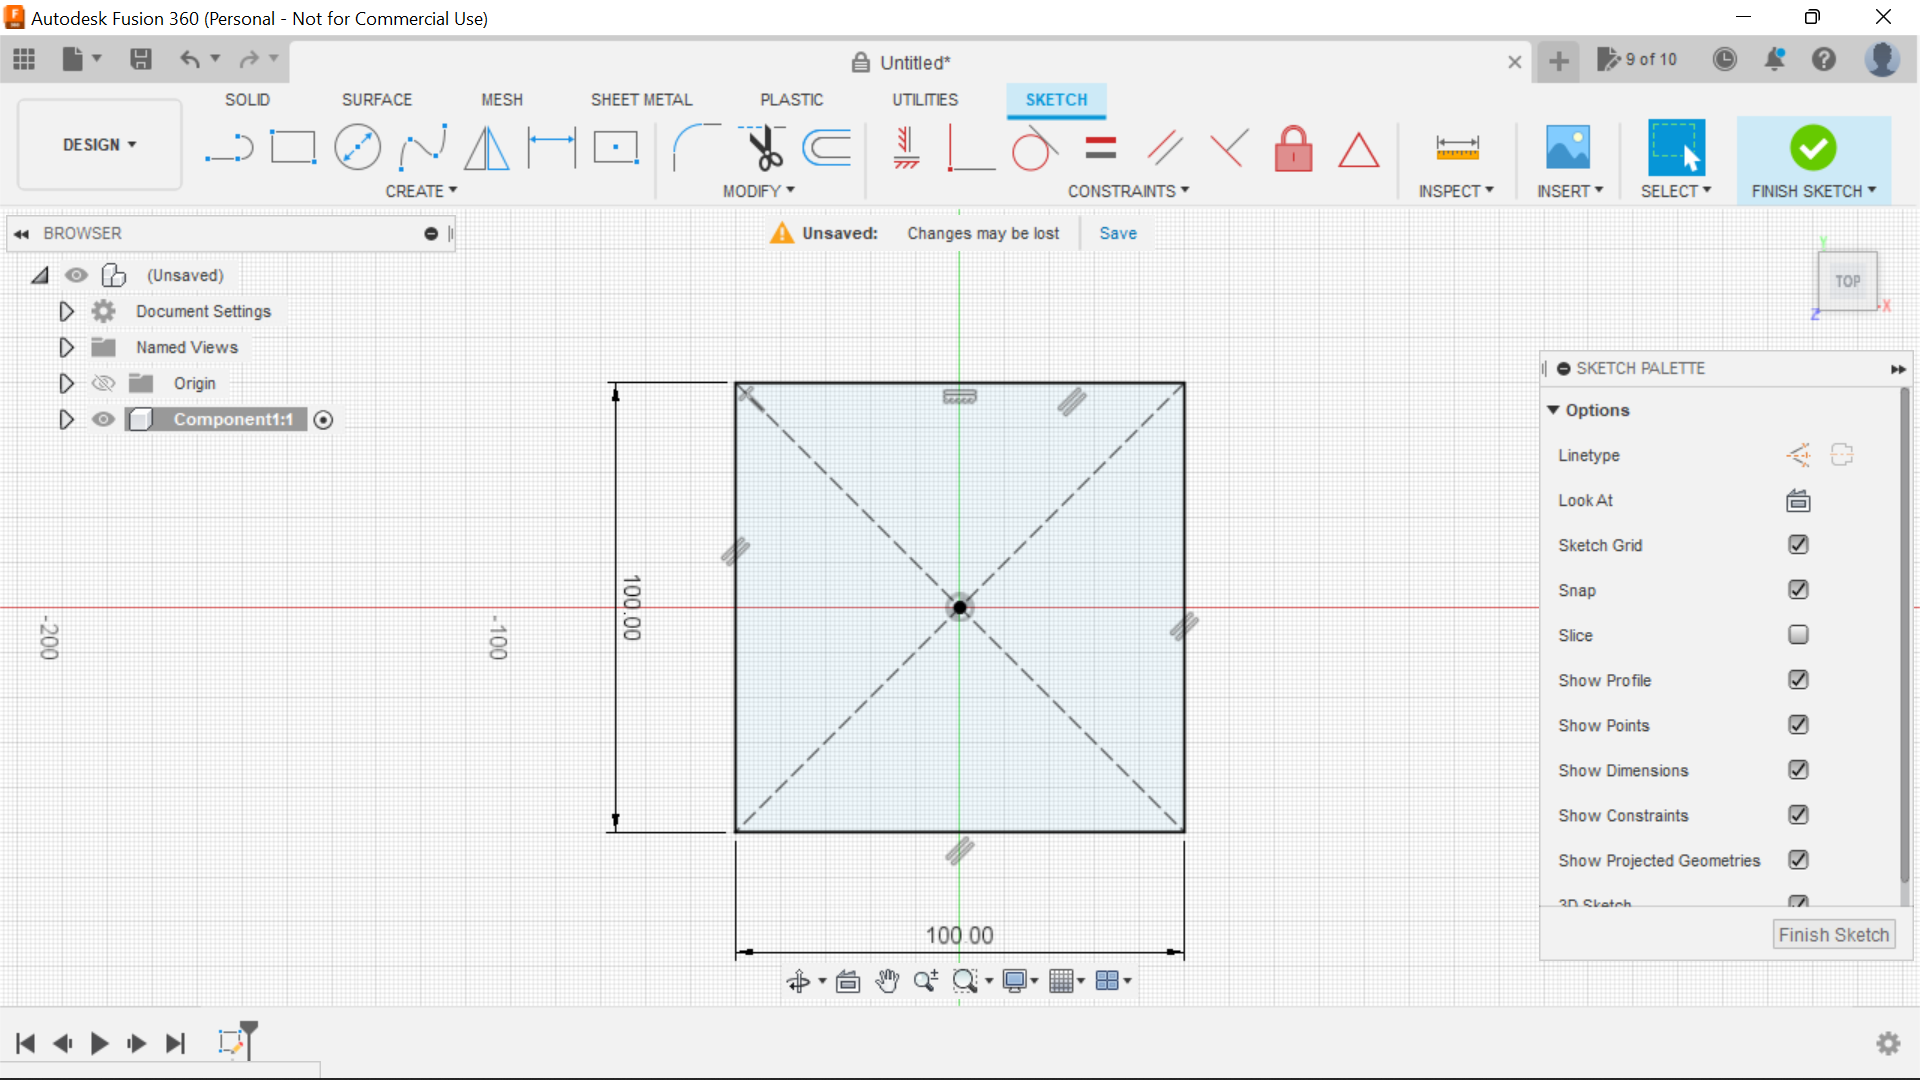Open the Fillet tool under Modify

coord(697,147)
